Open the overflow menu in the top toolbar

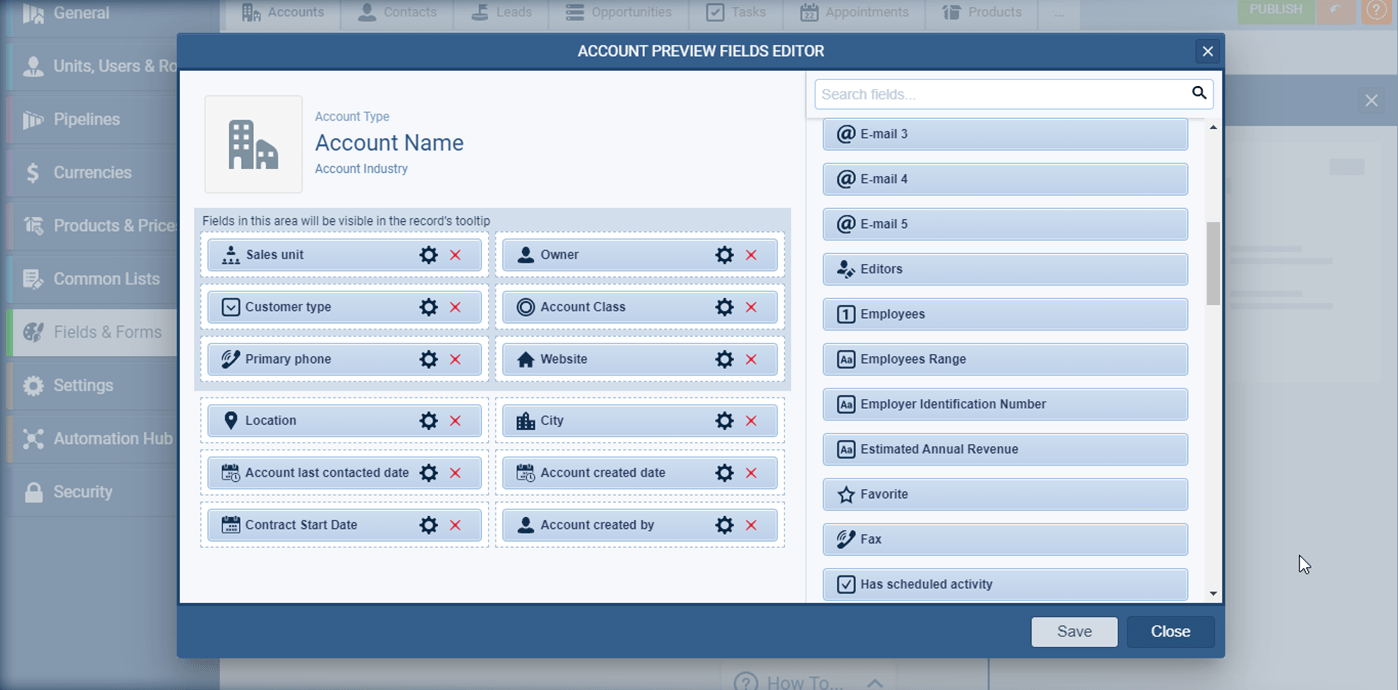tap(1058, 12)
